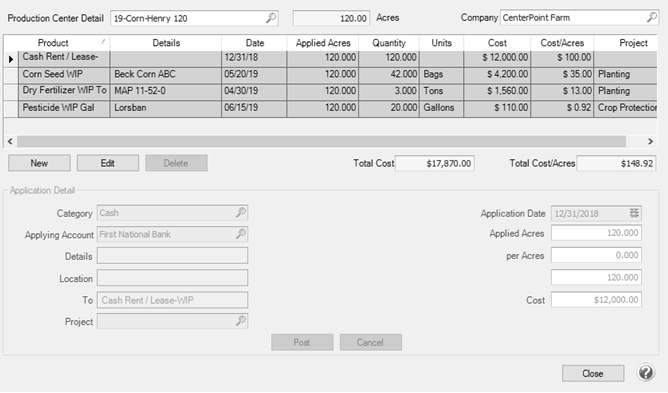Click the Beck Corn ABC details cell
Image resolution: width=668 pixels, height=393 pixels.
coord(166,75)
